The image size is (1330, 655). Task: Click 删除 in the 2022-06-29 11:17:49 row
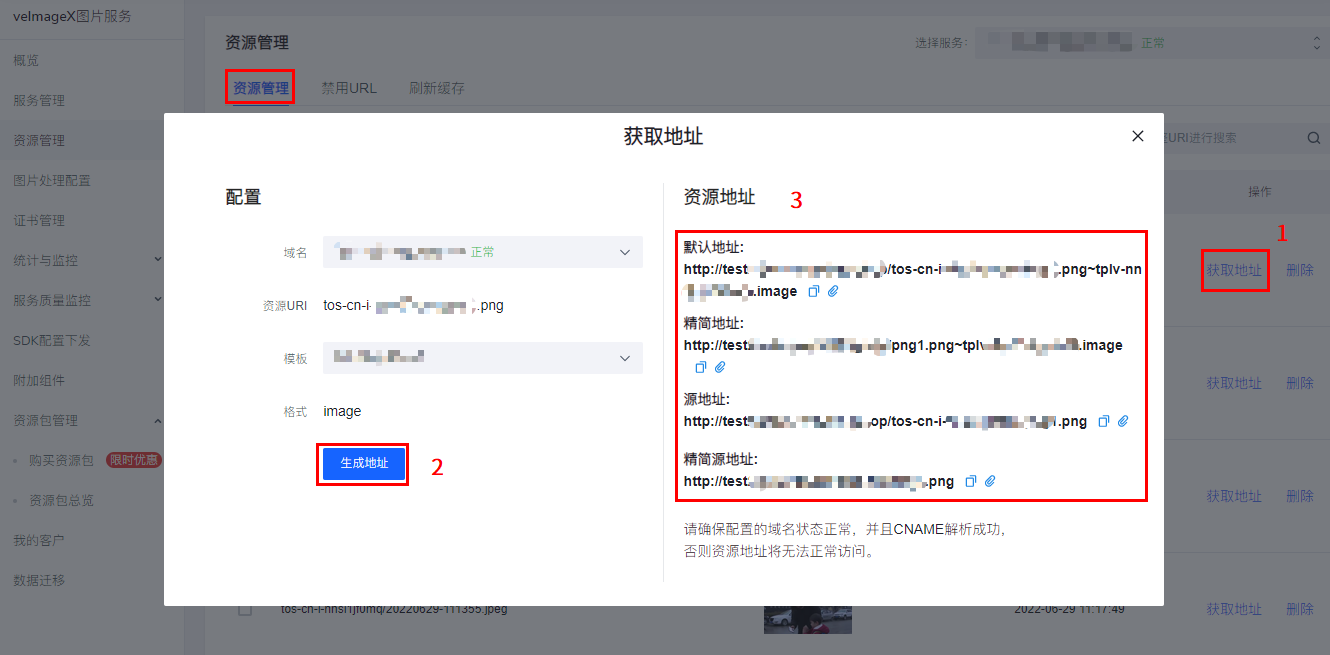(x=1300, y=609)
